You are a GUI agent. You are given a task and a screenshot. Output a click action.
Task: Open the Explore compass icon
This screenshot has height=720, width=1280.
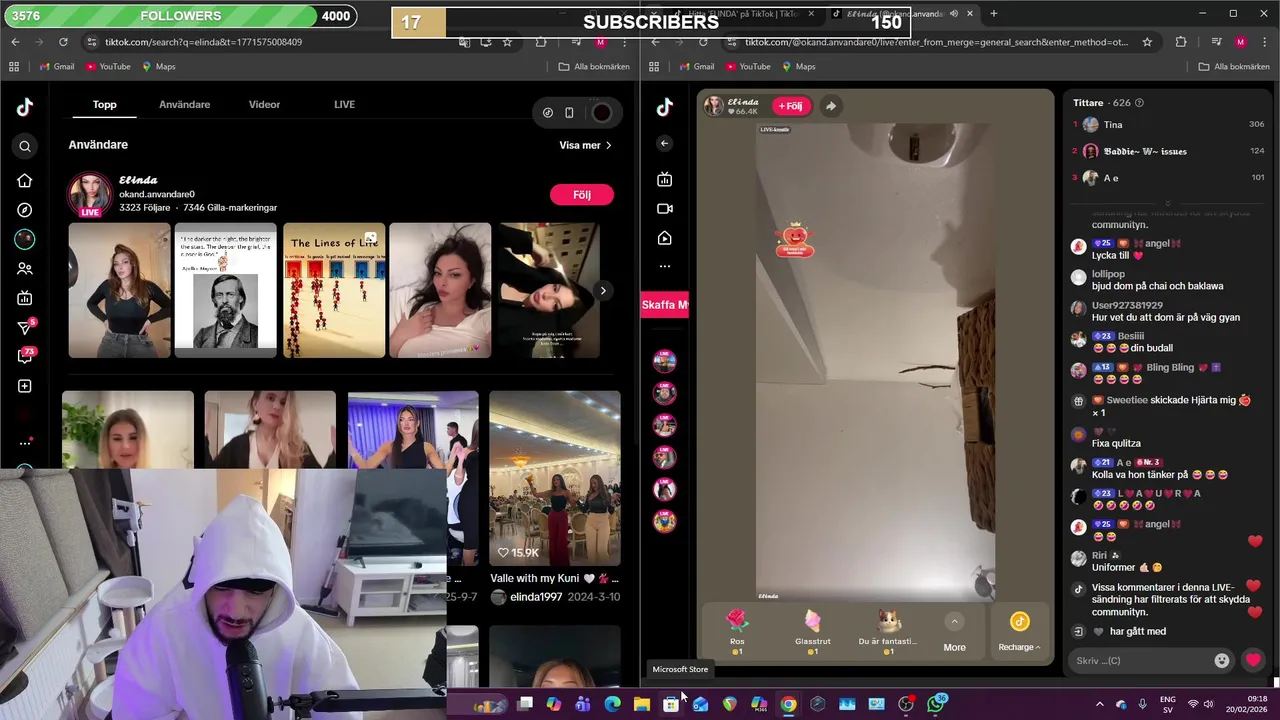[25, 210]
